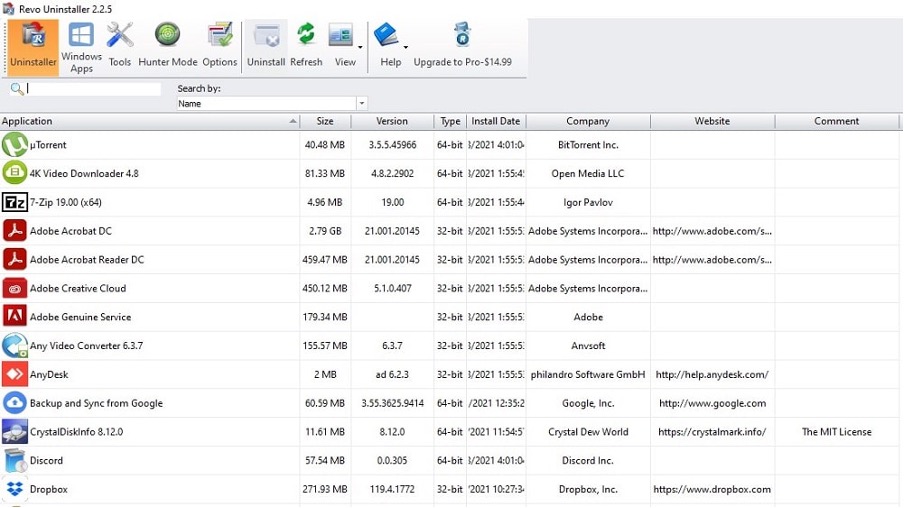The height and width of the screenshot is (508, 904).
Task: Click the https://www.dropbox.com website cell
Action: pyautogui.click(x=712, y=489)
